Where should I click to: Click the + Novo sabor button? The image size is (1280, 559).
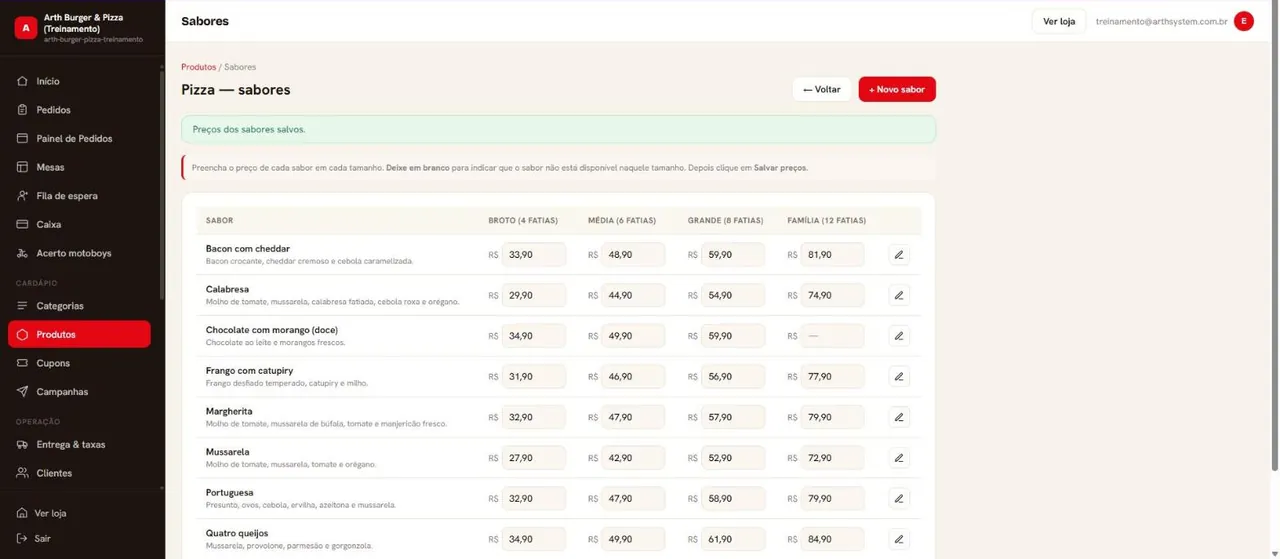tap(897, 89)
